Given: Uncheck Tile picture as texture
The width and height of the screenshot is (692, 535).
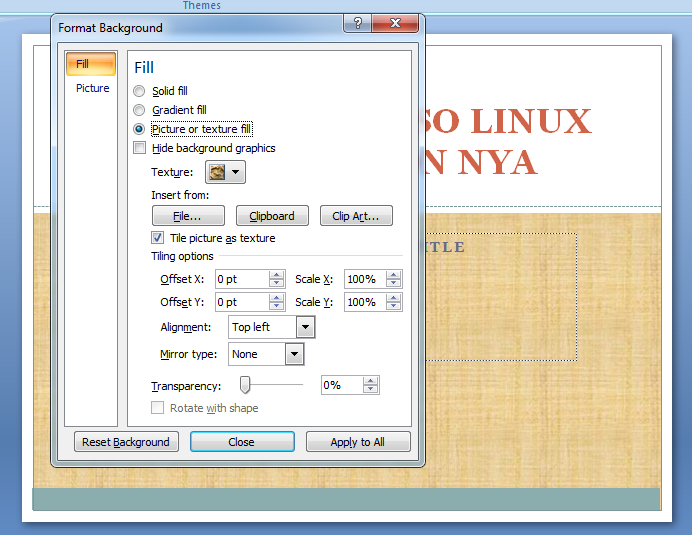Looking at the screenshot, I should coord(158,238).
